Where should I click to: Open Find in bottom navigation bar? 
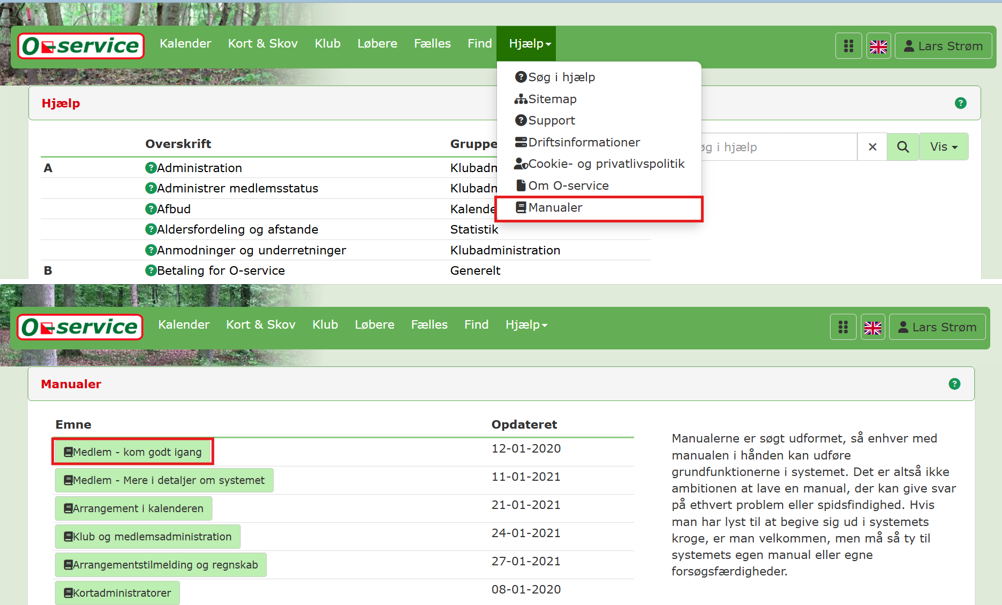click(x=476, y=325)
